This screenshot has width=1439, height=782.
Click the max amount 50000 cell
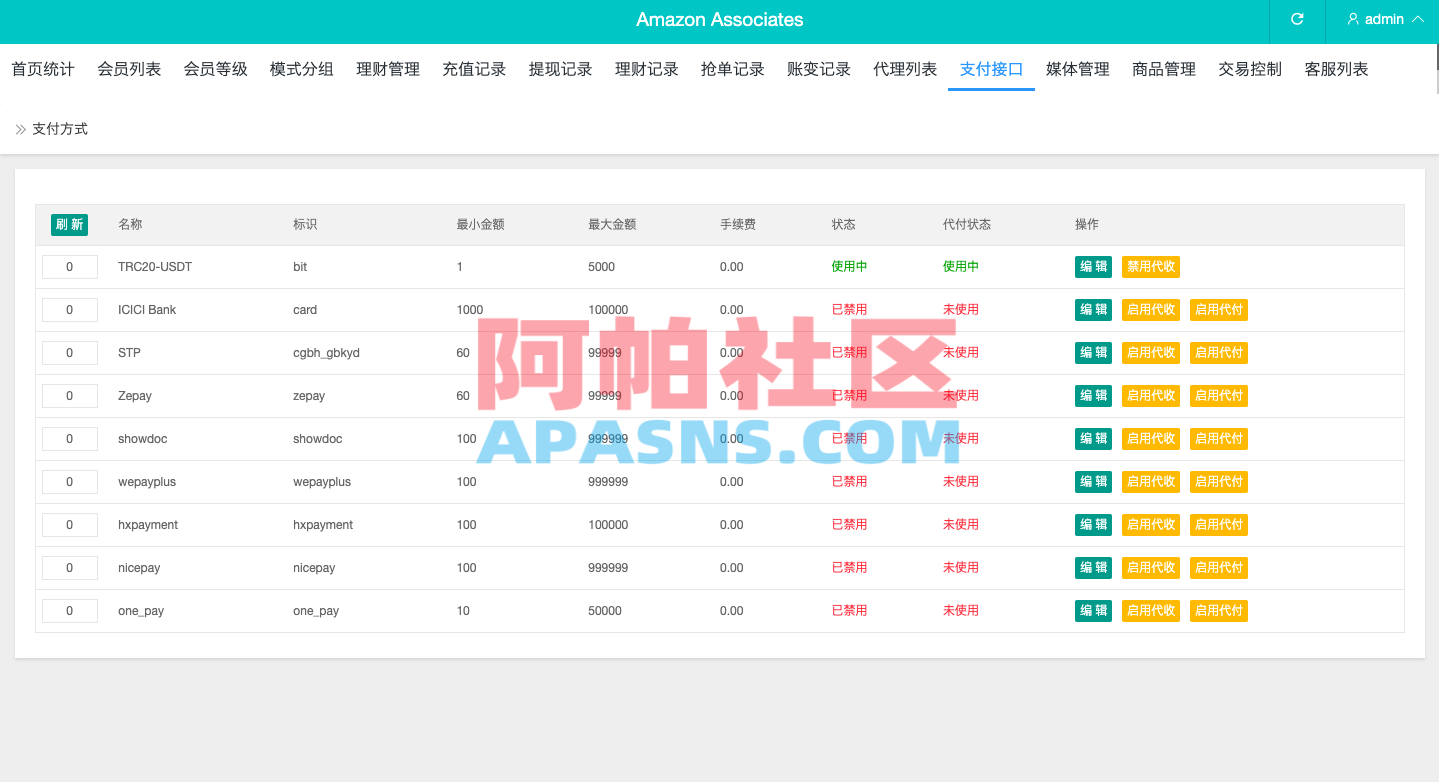click(x=605, y=611)
